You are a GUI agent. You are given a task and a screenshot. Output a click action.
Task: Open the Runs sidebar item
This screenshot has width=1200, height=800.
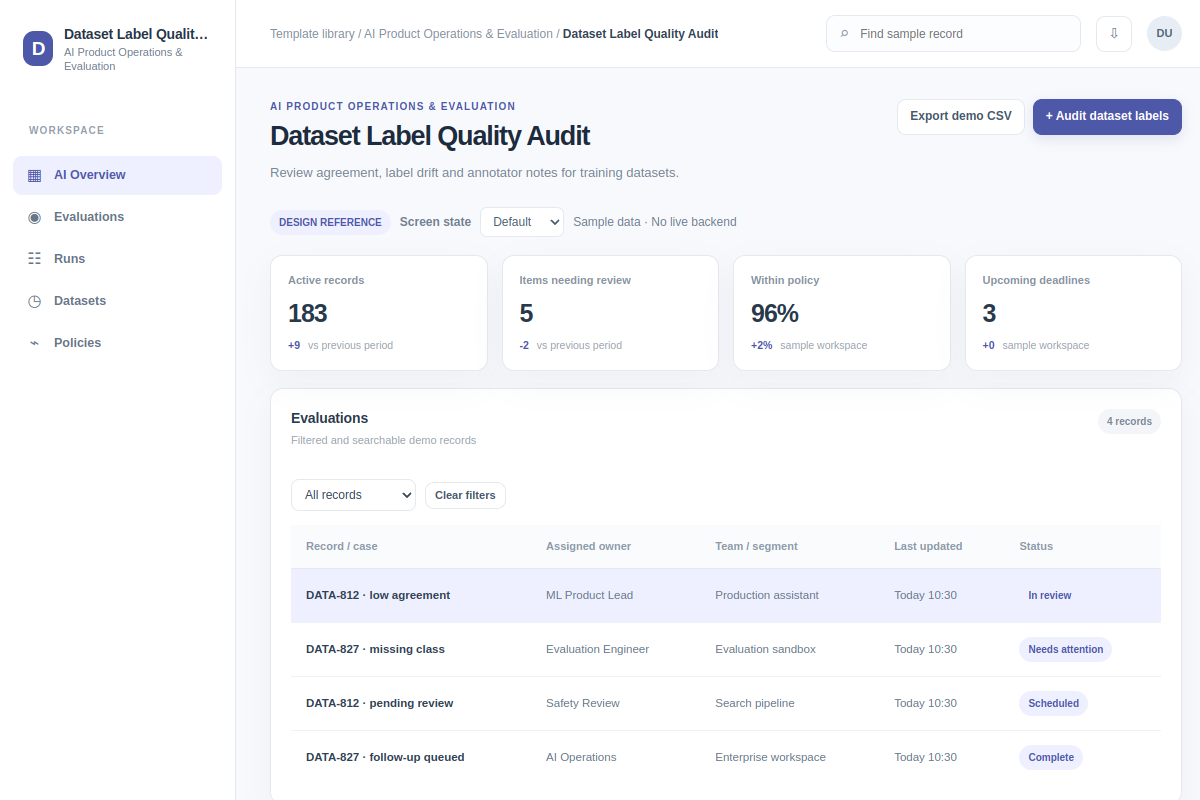click(117, 259)
